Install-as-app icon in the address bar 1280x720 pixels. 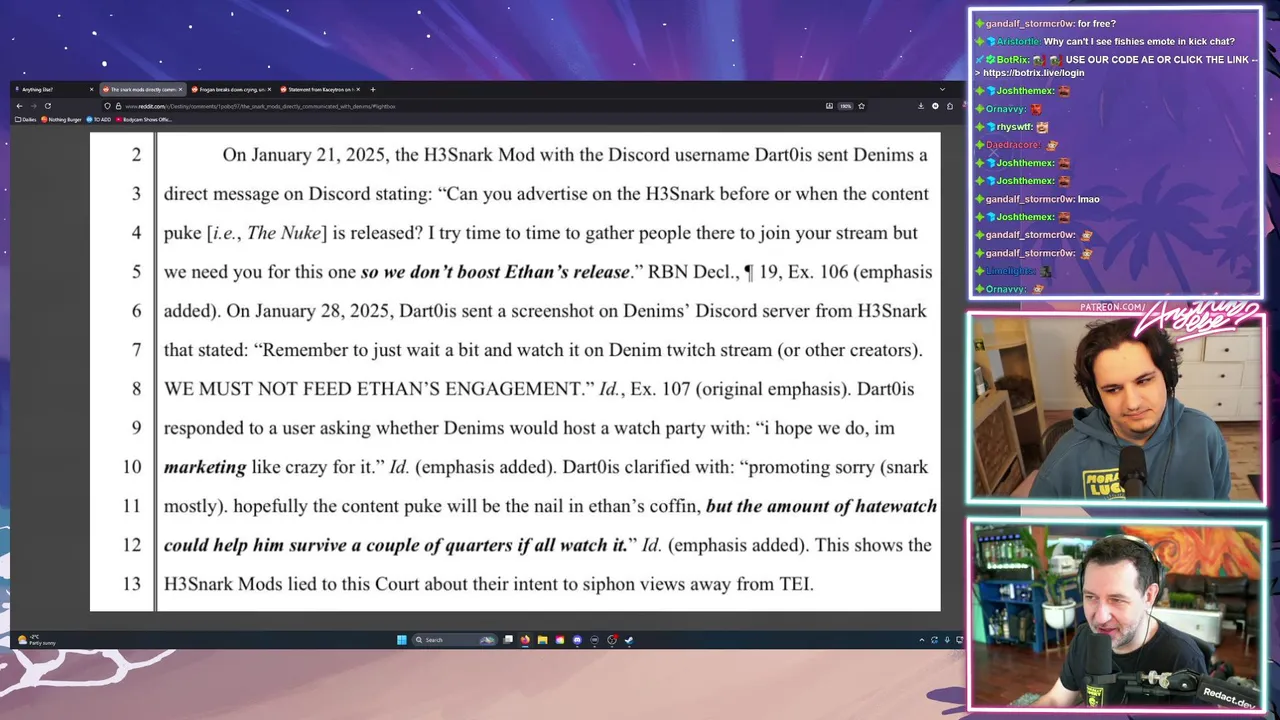(829, 106)
